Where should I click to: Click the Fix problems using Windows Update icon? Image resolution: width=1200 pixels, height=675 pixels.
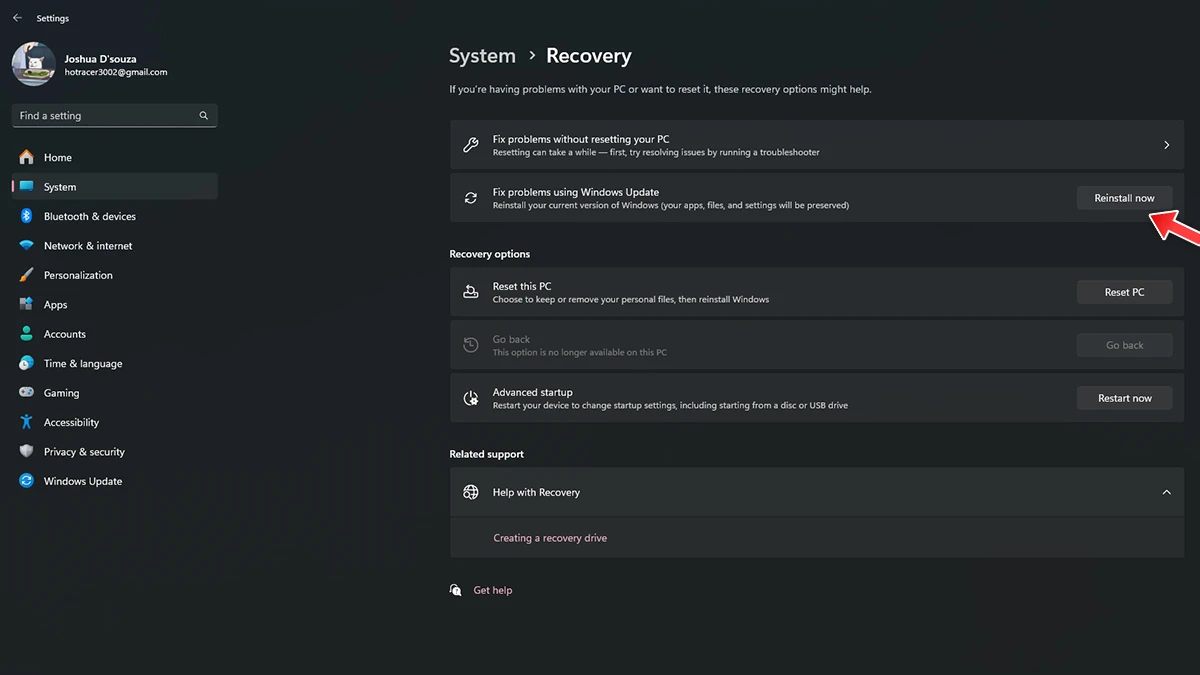tap(471, 198)
